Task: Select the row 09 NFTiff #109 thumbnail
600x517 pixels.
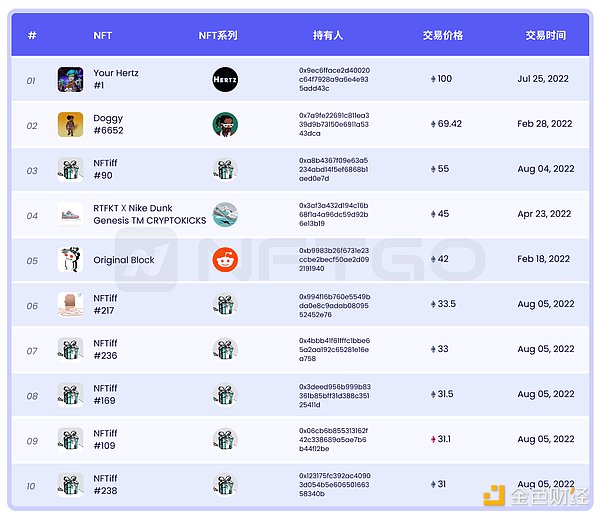Action: click(70, 439)
